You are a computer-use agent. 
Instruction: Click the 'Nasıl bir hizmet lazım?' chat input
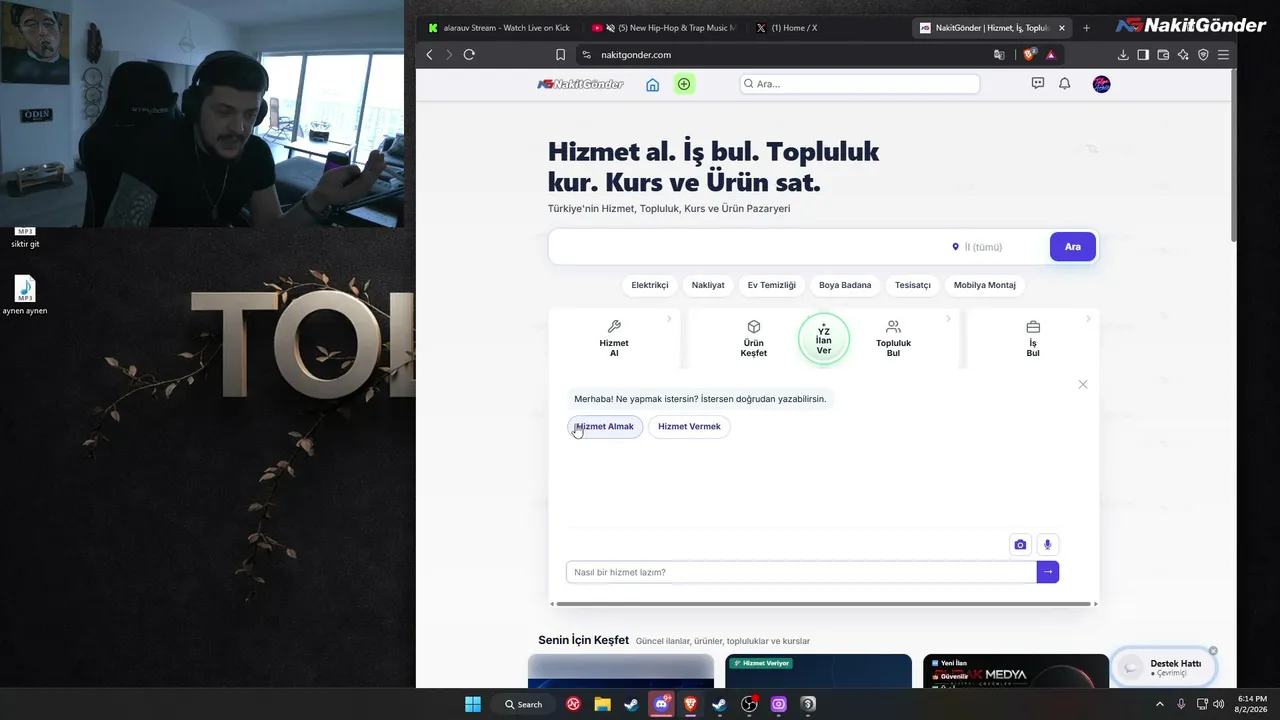[801, 572]
